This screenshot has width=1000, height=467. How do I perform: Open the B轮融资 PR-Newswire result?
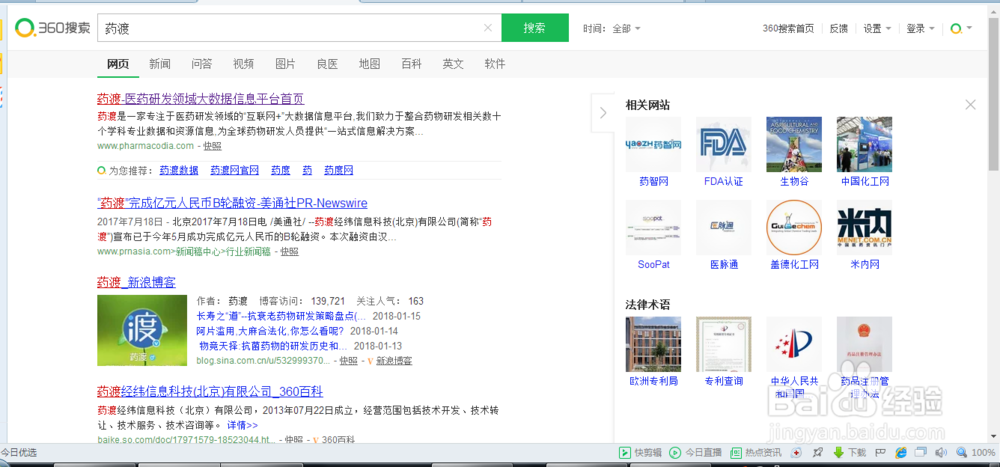coord(232,204)
